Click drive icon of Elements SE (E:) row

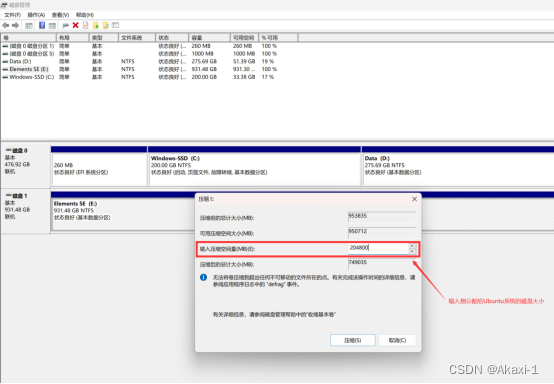tap(5, 69)
